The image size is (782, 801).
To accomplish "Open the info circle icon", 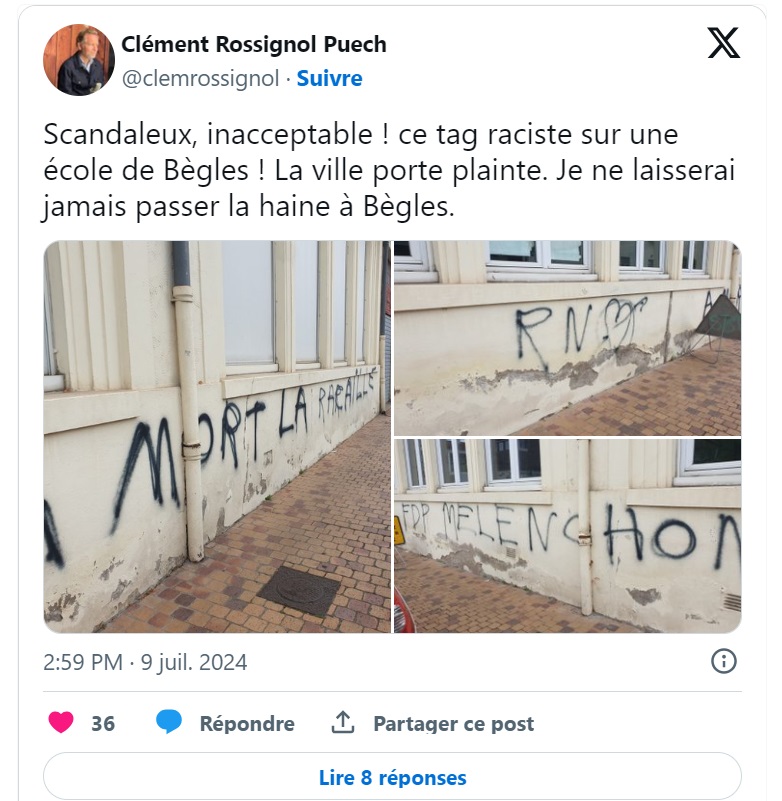I will coord(724,662).
